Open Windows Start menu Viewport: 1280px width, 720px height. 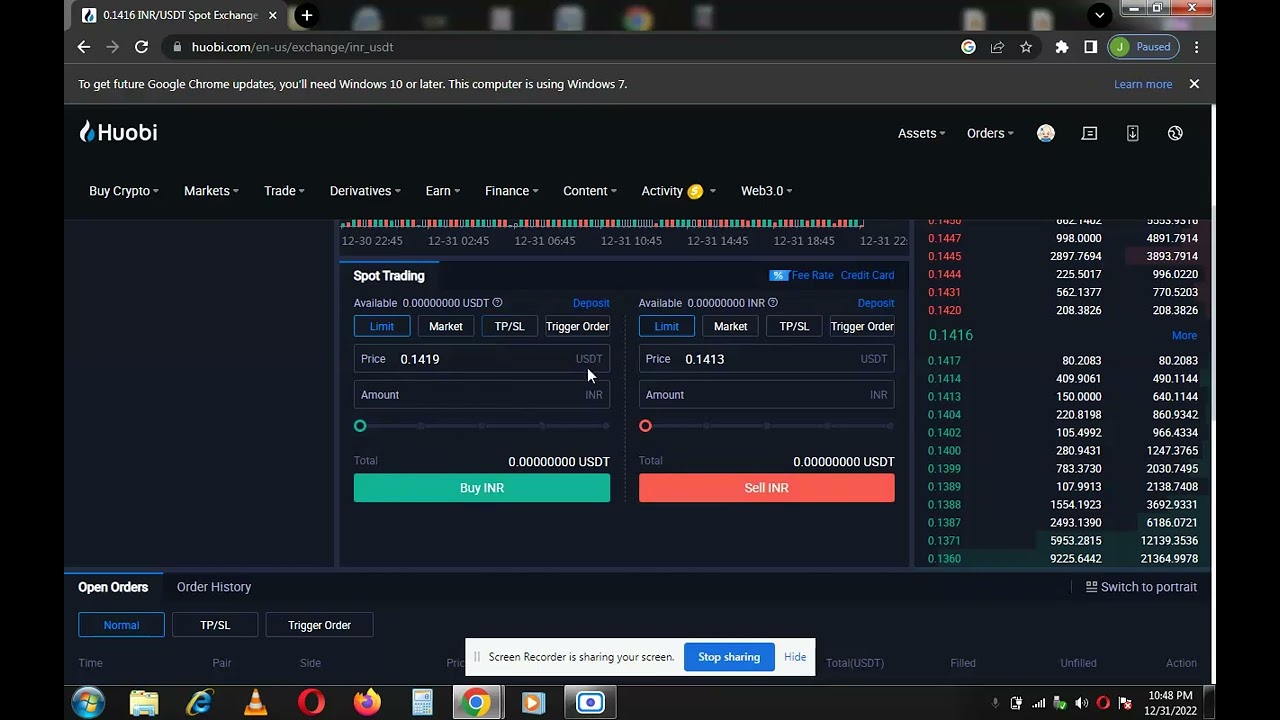(x=88, y=703)
